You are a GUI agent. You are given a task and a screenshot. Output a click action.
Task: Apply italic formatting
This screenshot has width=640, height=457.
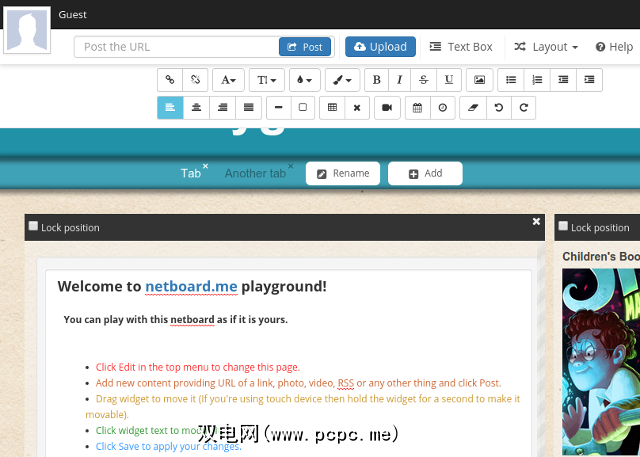(400, 80)
